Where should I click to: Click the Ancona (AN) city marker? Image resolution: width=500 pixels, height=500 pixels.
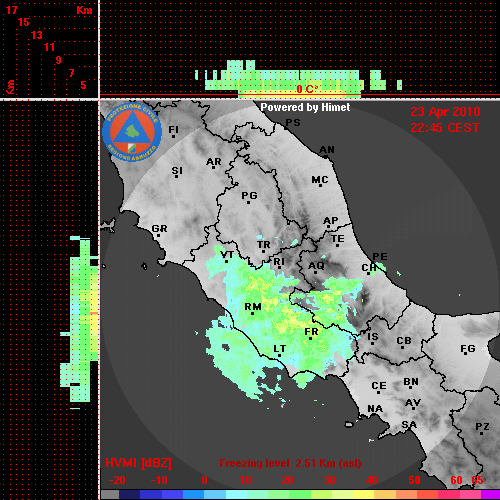pos(327,151)
